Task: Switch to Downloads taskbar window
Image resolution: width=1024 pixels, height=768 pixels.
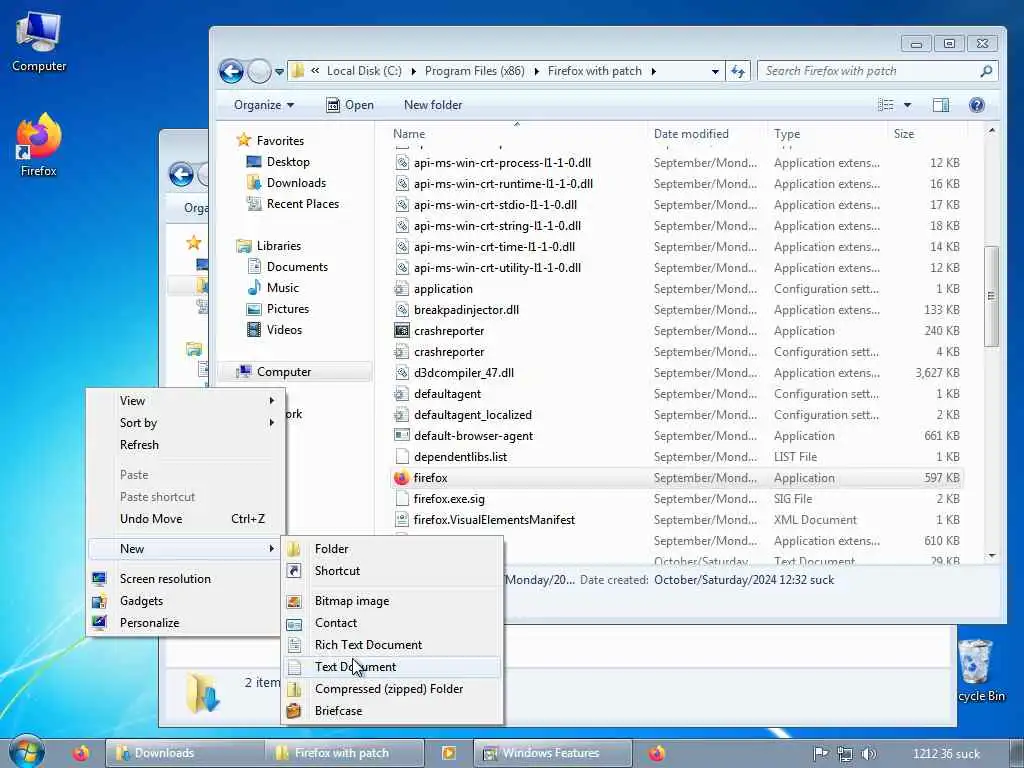Action: pos(185,753)
